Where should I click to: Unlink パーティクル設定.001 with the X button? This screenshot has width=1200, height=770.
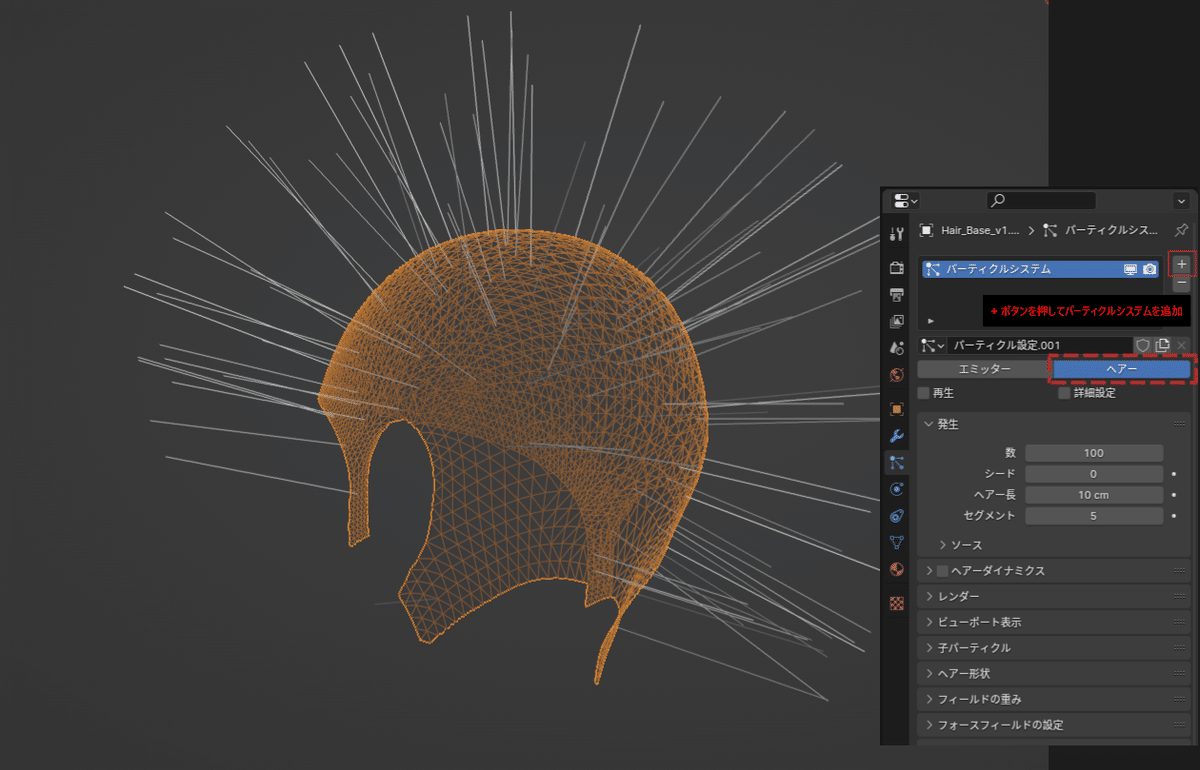pos(1181,345)
